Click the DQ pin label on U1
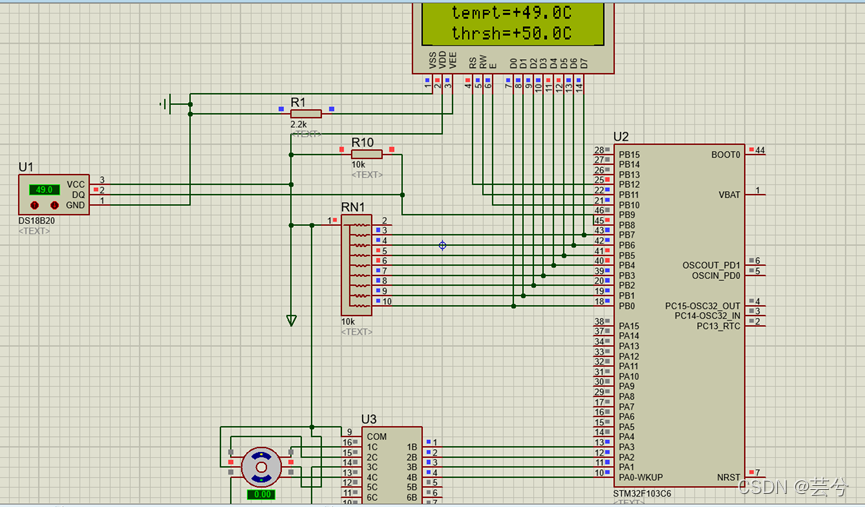 pyautogui.click(x=78, y=195)
